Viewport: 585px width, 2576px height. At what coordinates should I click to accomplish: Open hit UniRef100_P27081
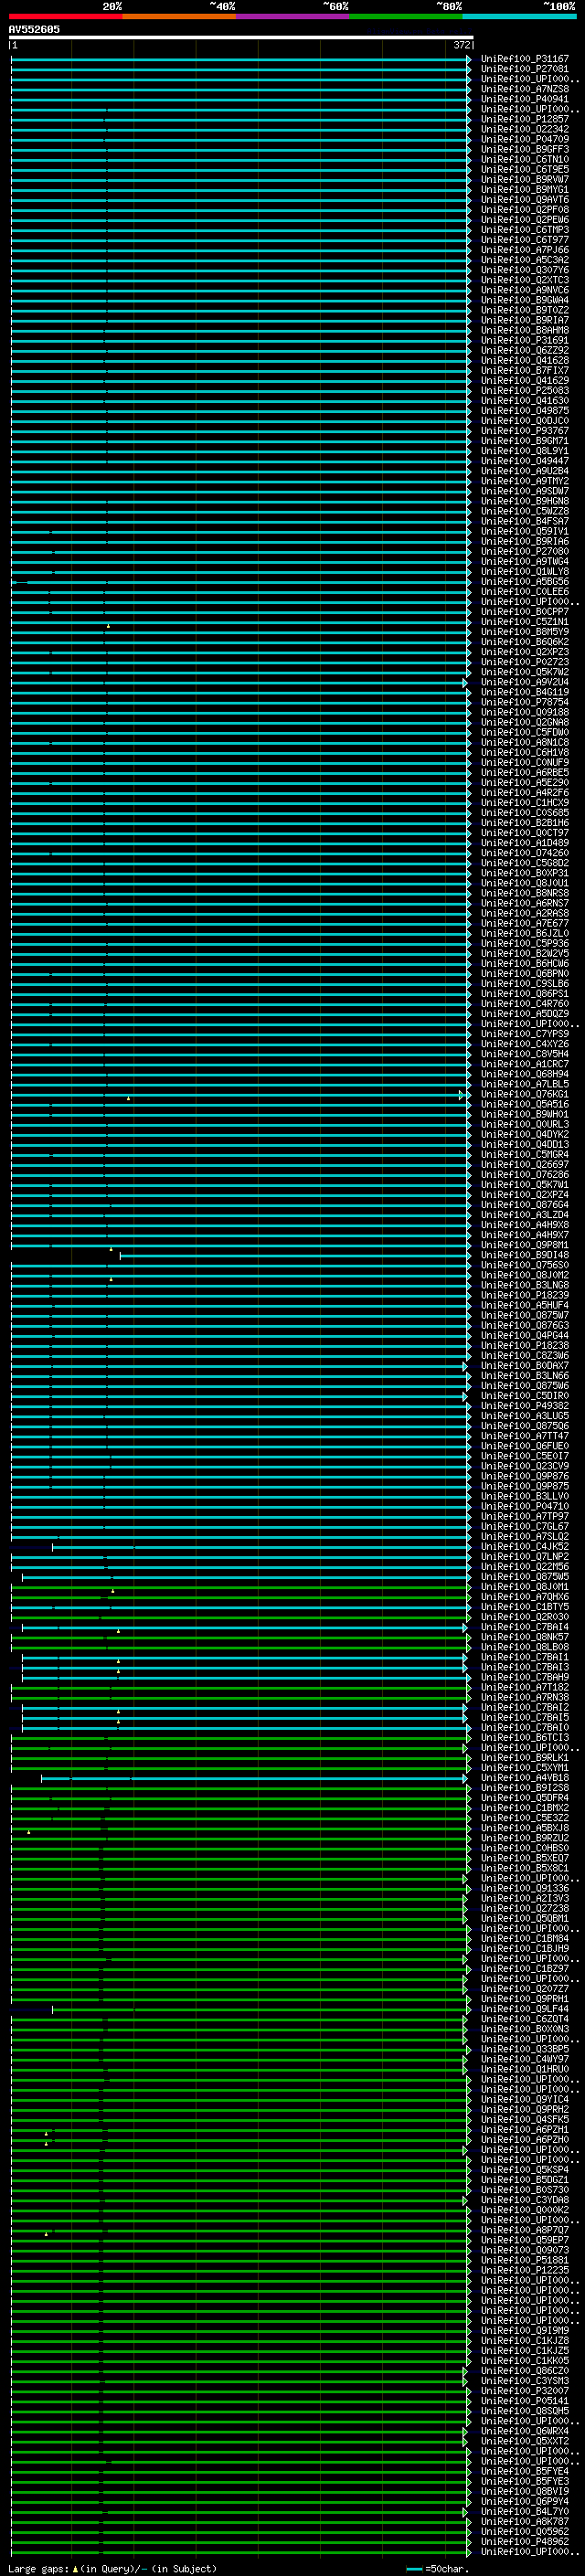point(525,69)
